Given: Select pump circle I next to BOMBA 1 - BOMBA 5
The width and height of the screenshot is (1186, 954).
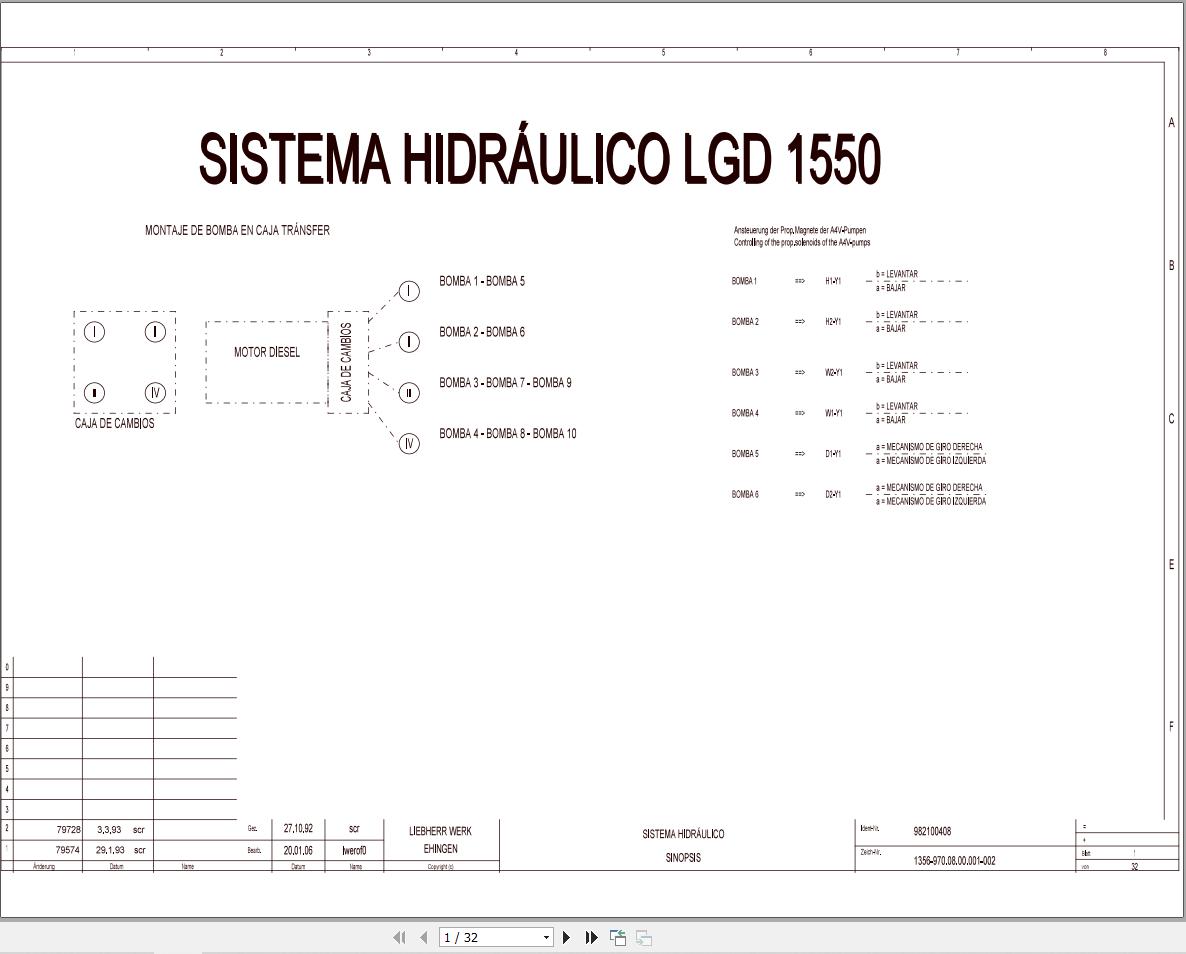Looking at the screenshot, I should click(408, 291).
